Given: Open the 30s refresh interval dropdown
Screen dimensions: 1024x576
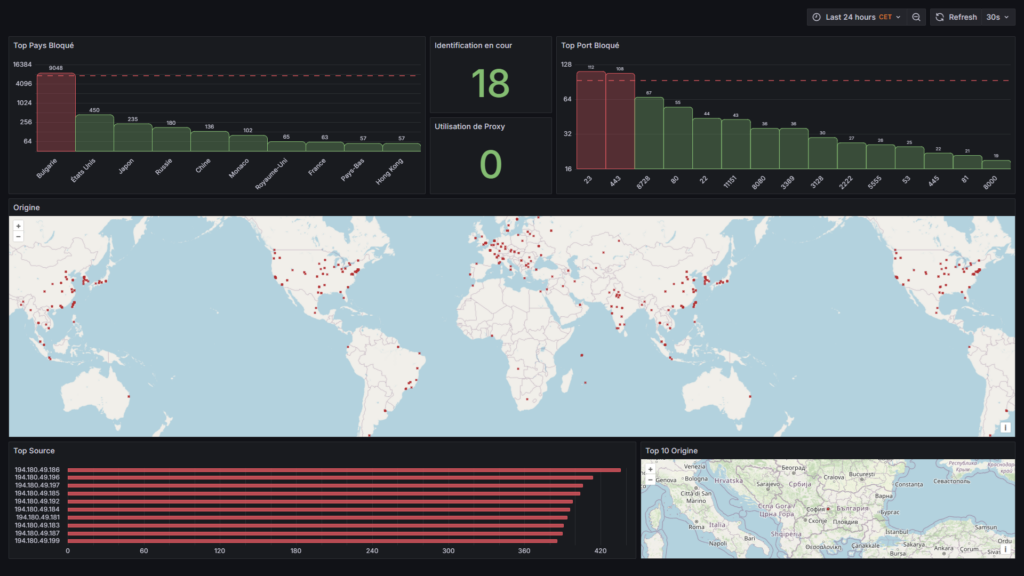Looking at the screenshot, I should click(997, 17).
